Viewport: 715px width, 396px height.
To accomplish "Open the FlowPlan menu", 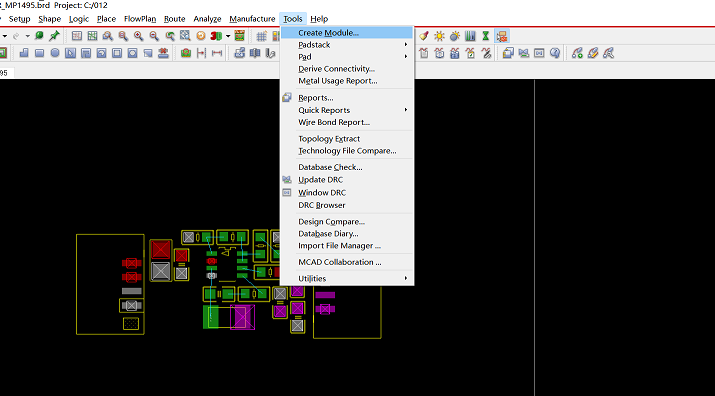I will coord(140,19).
